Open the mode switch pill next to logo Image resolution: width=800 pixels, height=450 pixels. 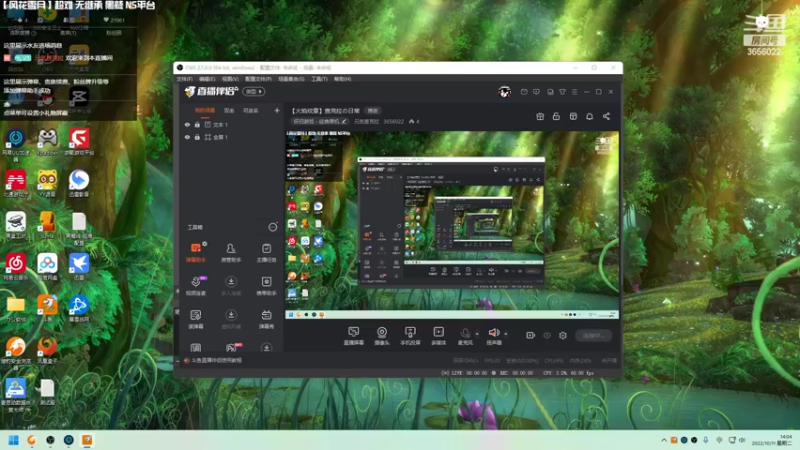[254, 92]
